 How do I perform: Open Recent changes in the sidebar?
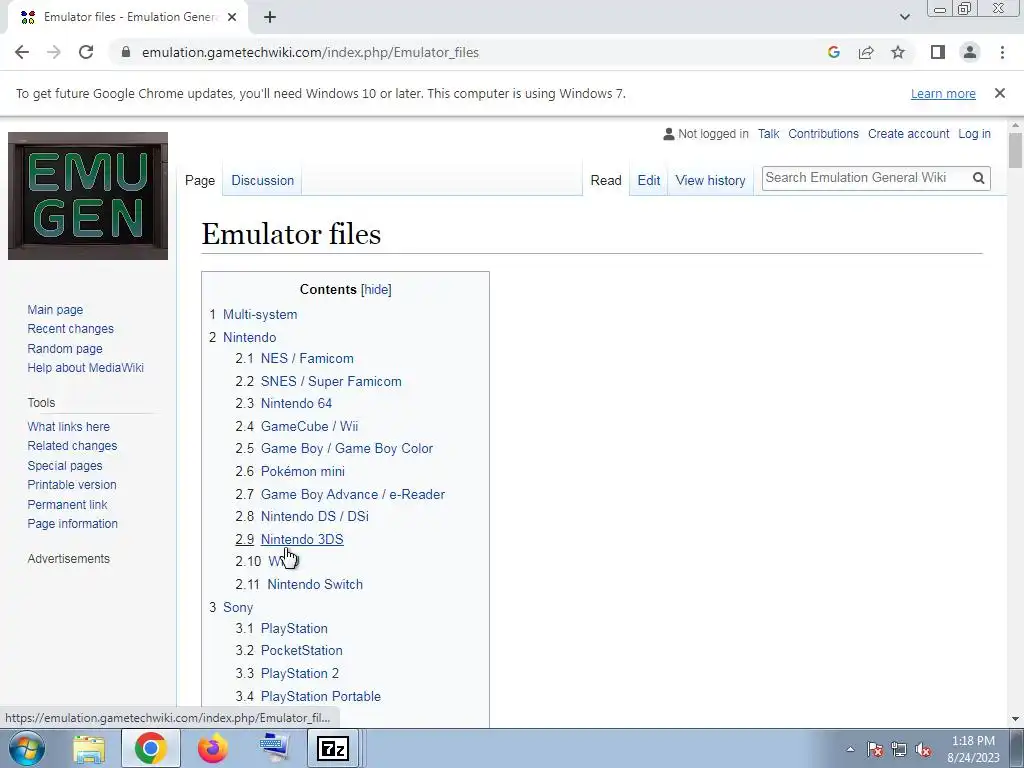[71, 328]
